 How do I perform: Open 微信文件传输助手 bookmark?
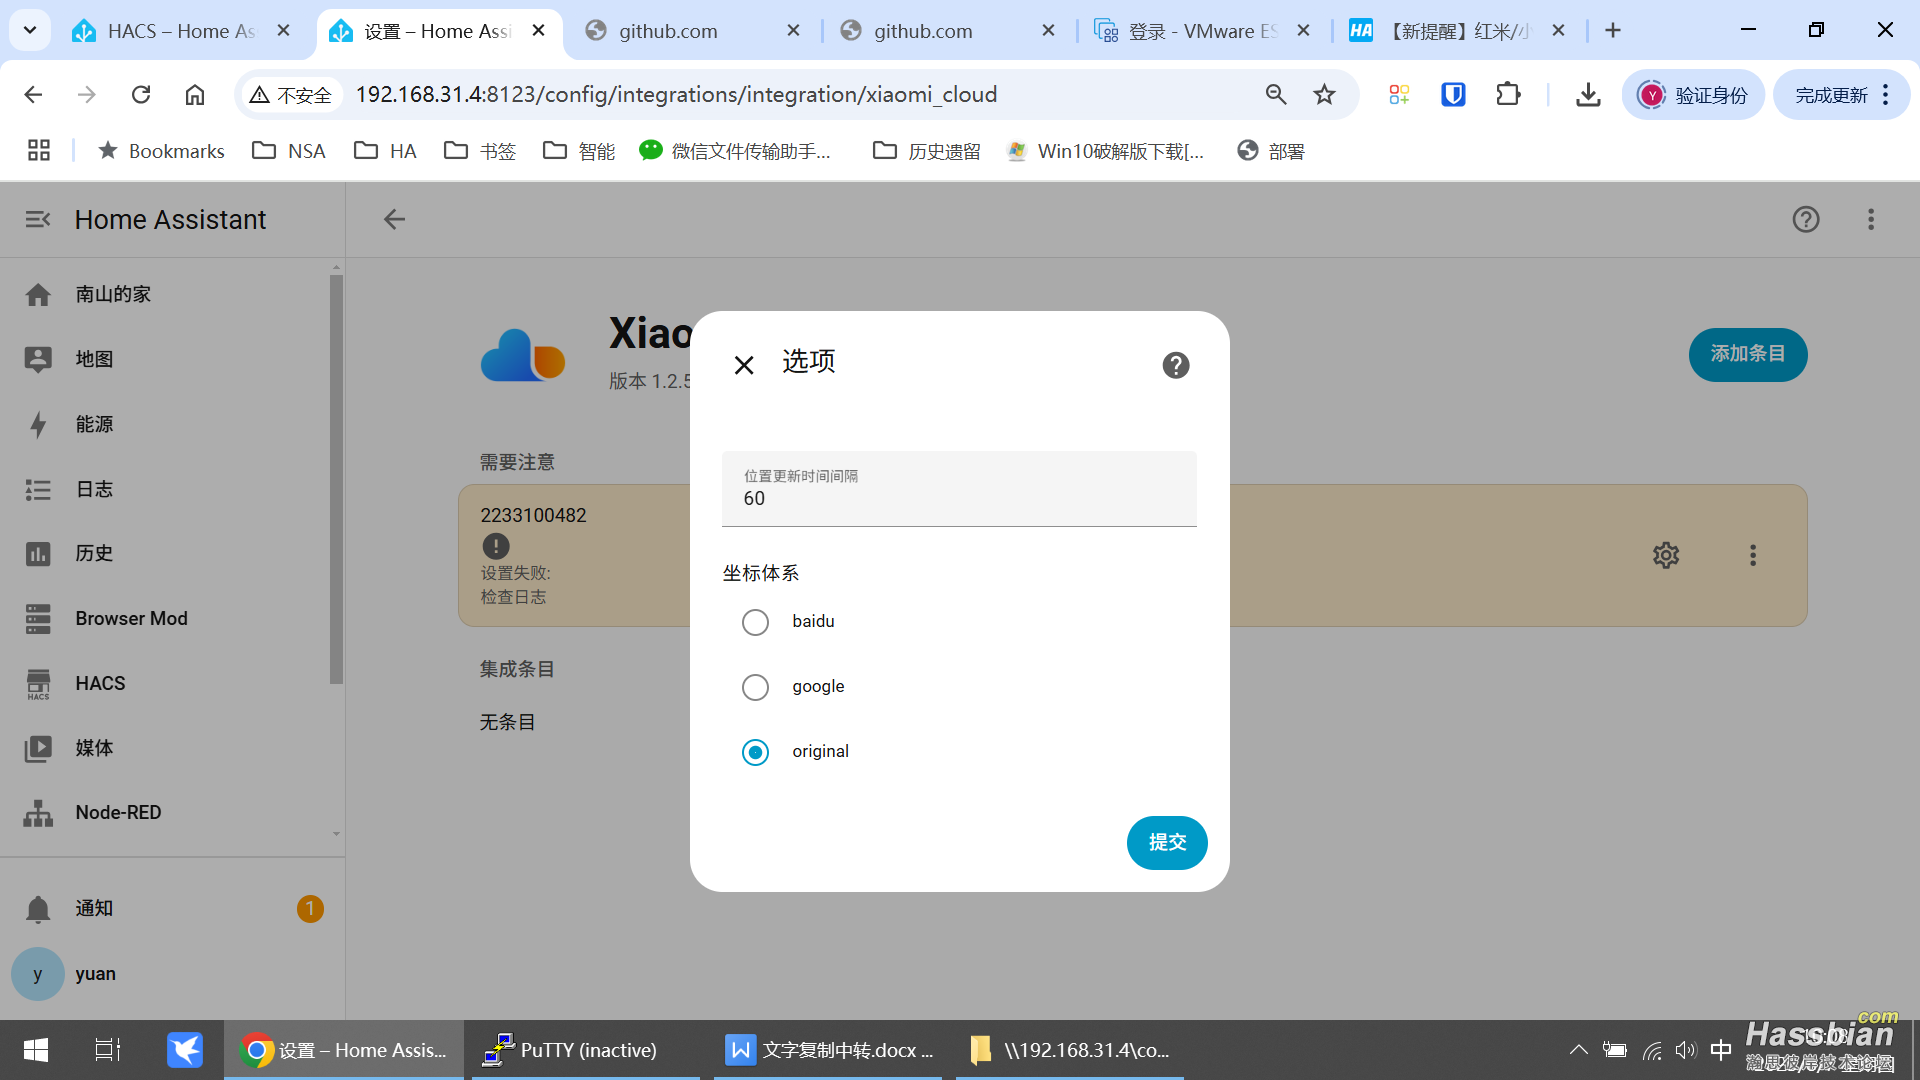coord(735,150)
